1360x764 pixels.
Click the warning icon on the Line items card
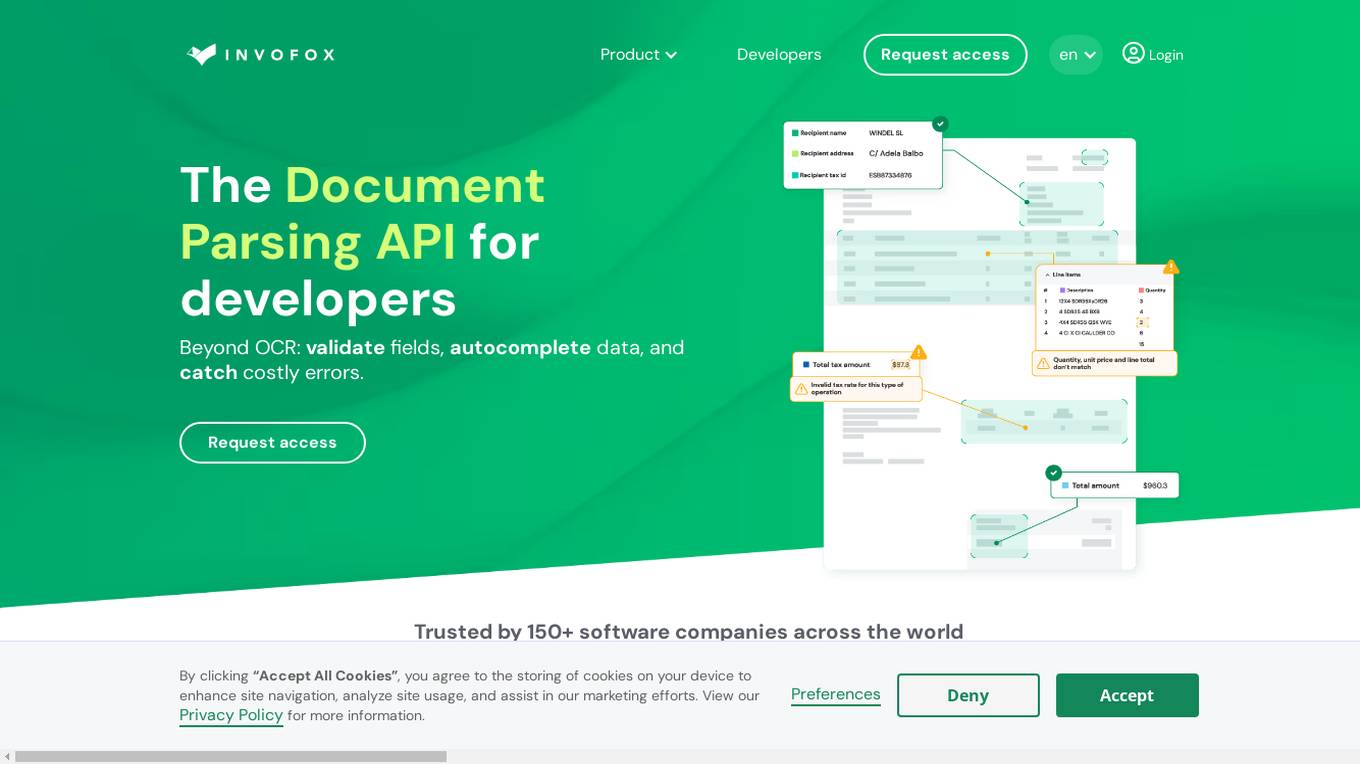(1171, 267)
